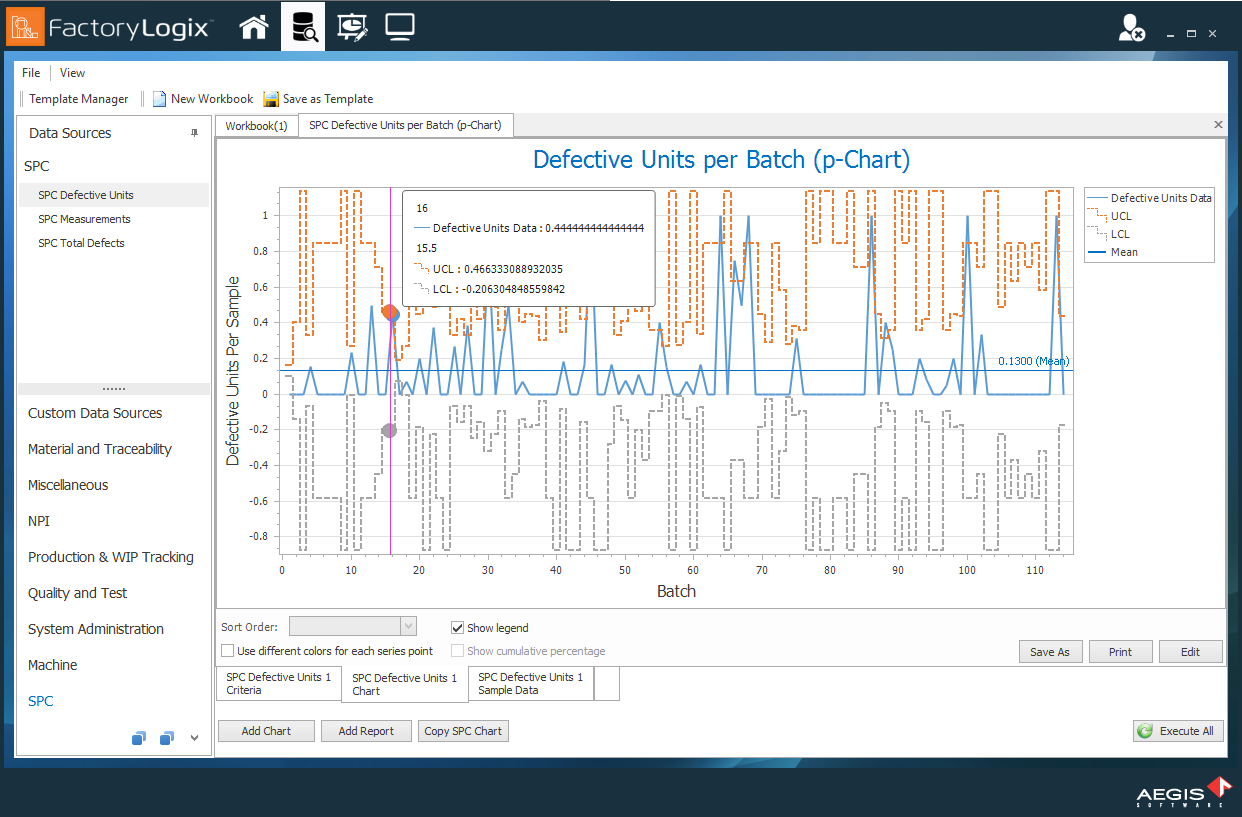Switch to the Workbook(1) tab
This screenshot has width=1242, height=817.
pyautogui.click(x=256, y=126)
